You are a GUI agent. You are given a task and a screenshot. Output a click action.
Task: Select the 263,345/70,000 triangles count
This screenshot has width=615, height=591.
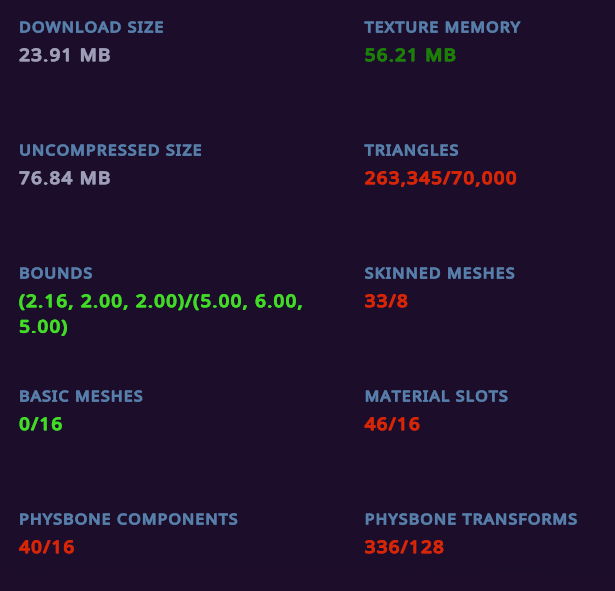tap(440, 178)
